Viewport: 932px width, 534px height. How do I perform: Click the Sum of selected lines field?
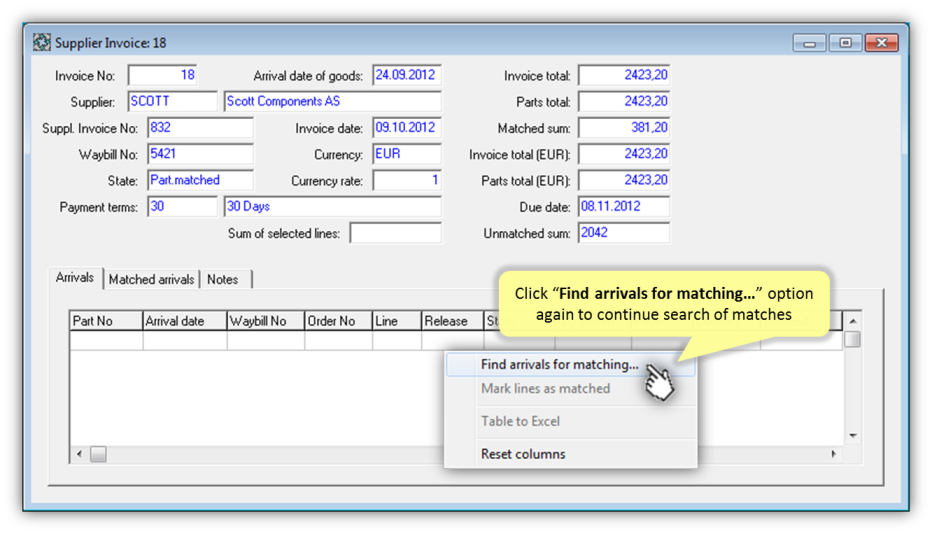[x=395, y=233]
